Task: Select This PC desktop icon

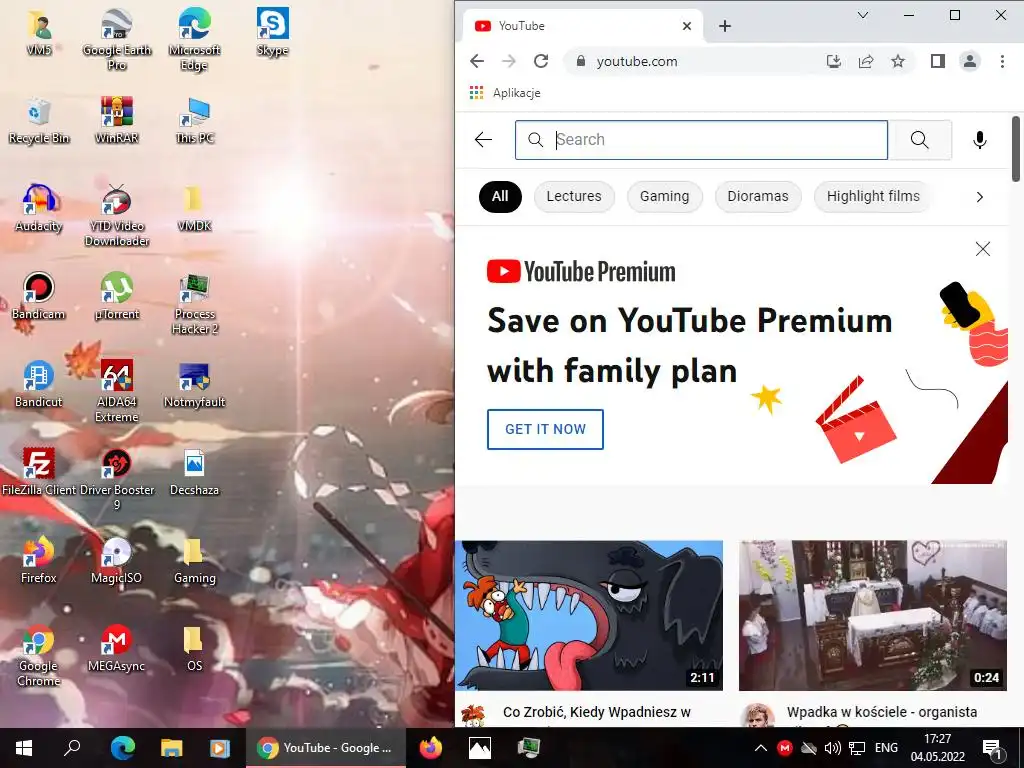Action: [x=195, y=121]
